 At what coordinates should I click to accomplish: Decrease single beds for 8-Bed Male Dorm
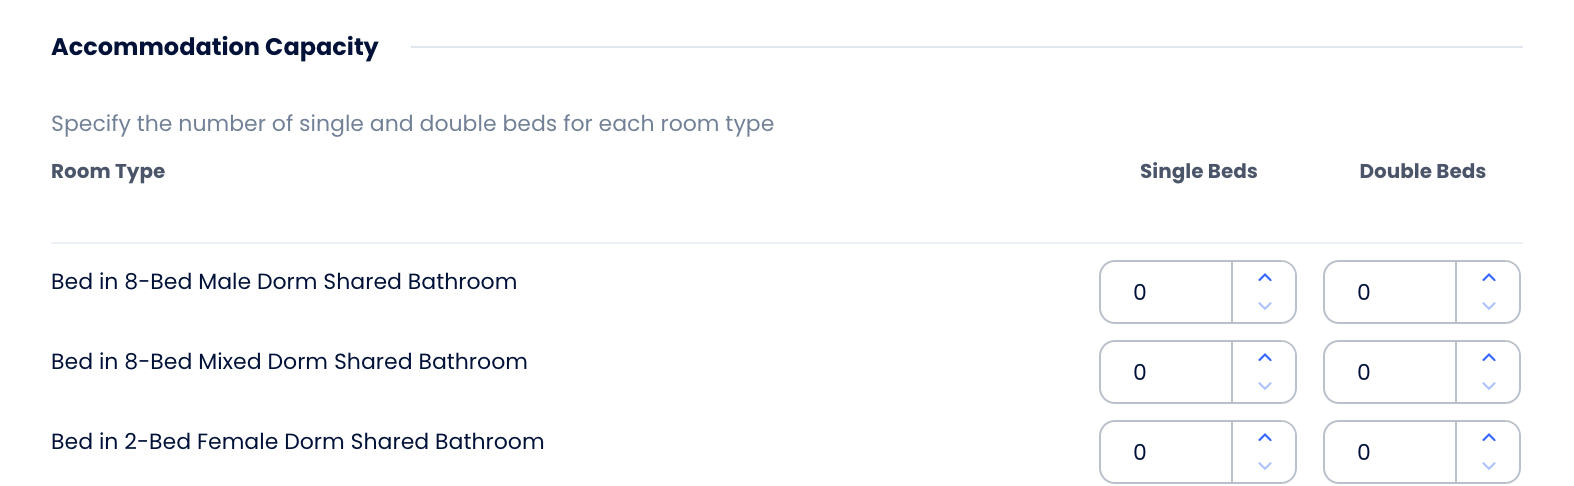coord(1265,306)
